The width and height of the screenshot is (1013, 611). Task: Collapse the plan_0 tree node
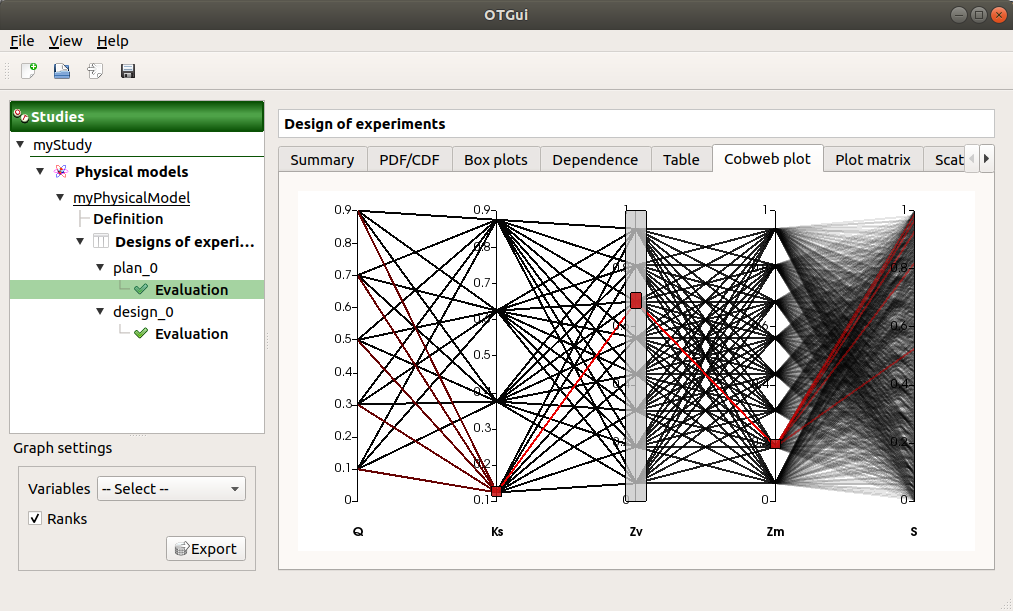click(x=101, y=268)
